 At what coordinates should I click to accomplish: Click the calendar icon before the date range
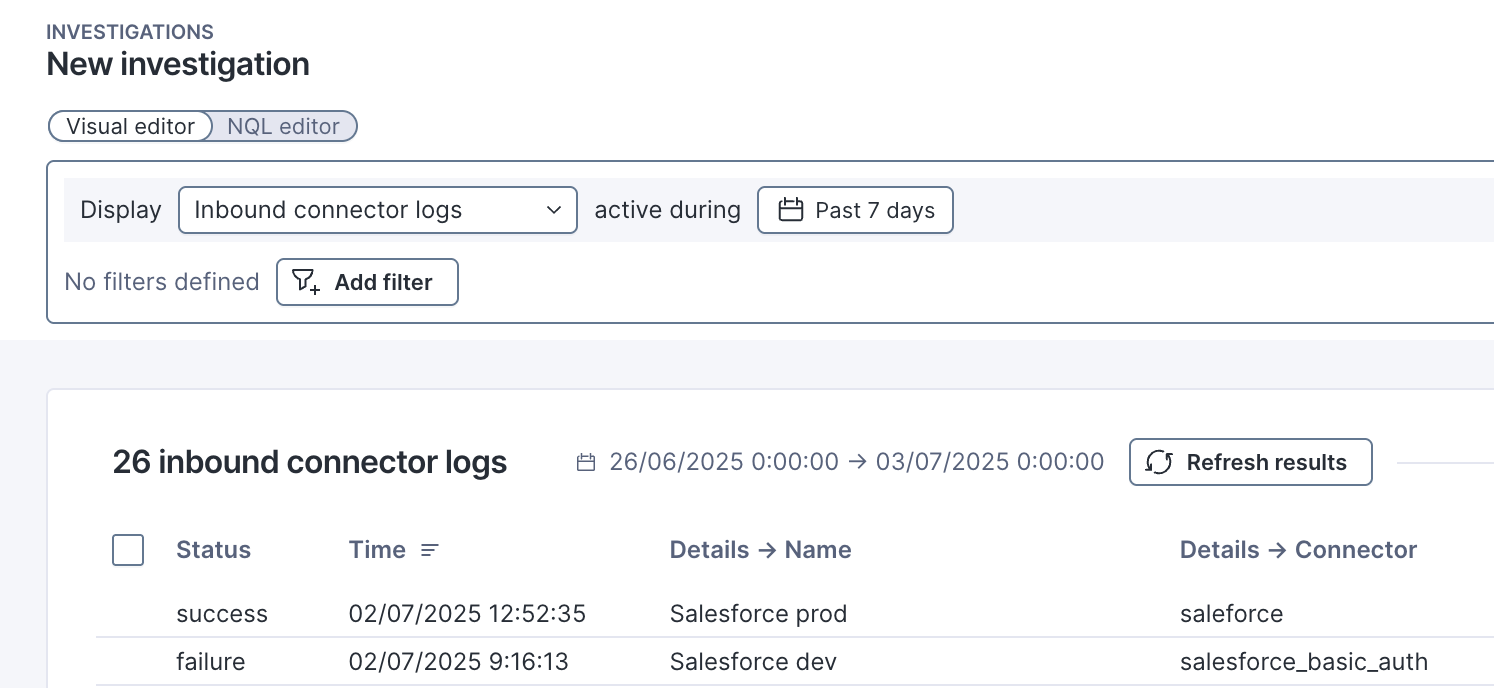tap(587, 462)
